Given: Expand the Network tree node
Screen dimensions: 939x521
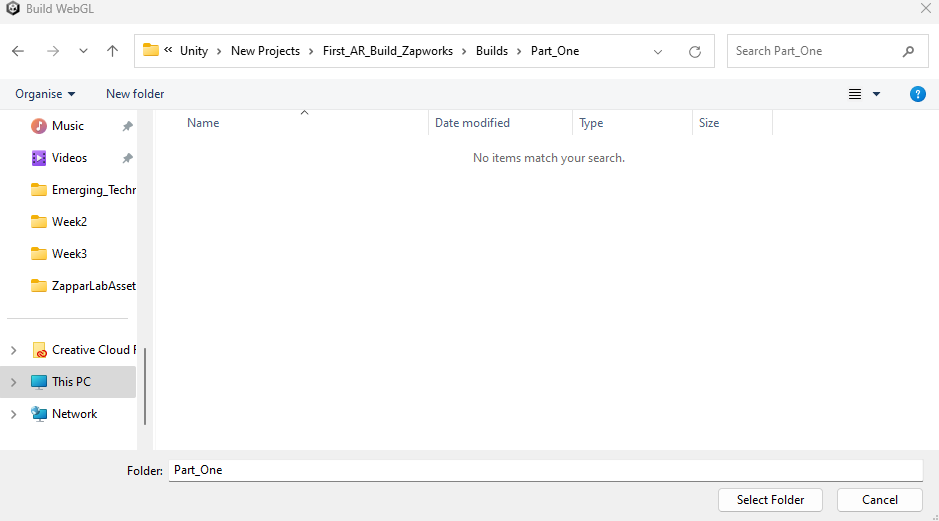Looking at the screenshot, I should pyautogui.click(x=13, y=414).
